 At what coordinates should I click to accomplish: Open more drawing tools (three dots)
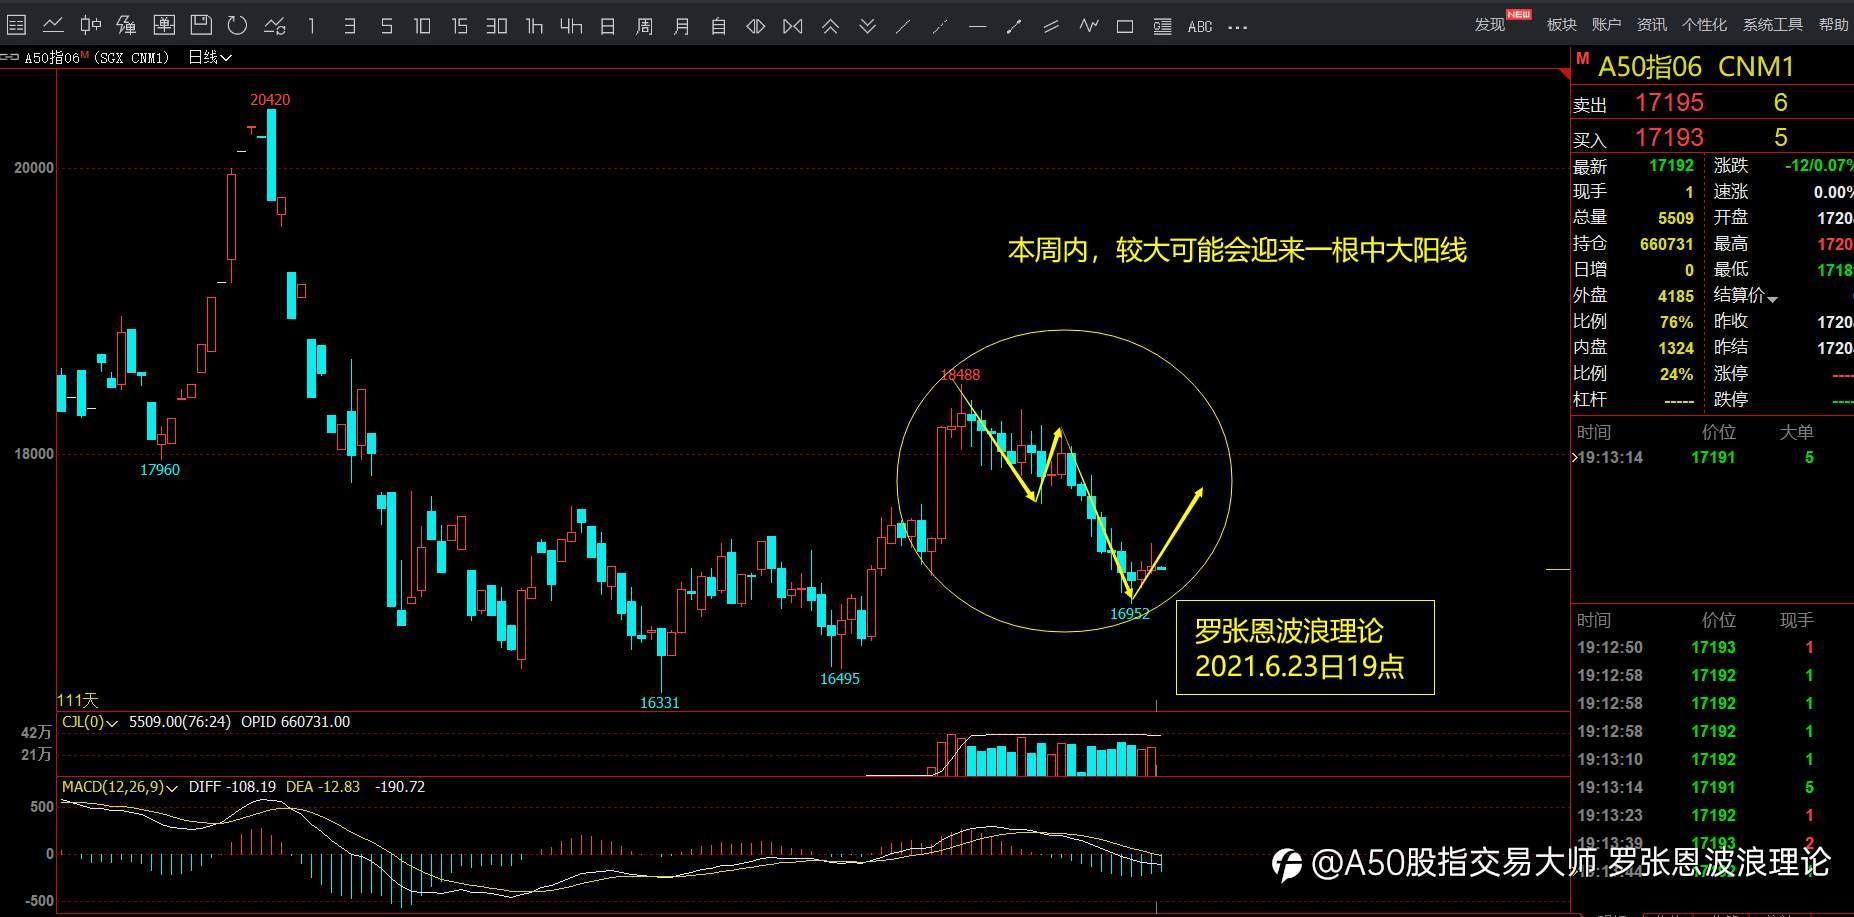(x=1238, y=26)
